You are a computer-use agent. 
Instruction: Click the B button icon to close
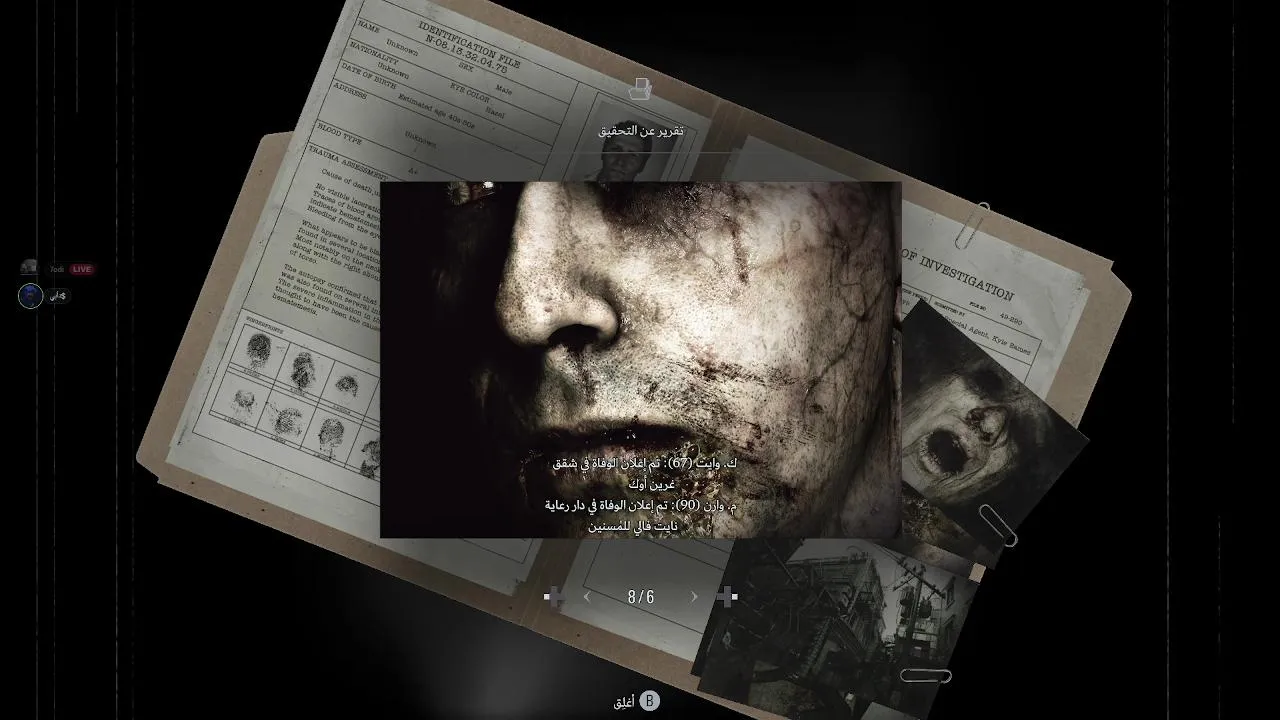[649, 701]
